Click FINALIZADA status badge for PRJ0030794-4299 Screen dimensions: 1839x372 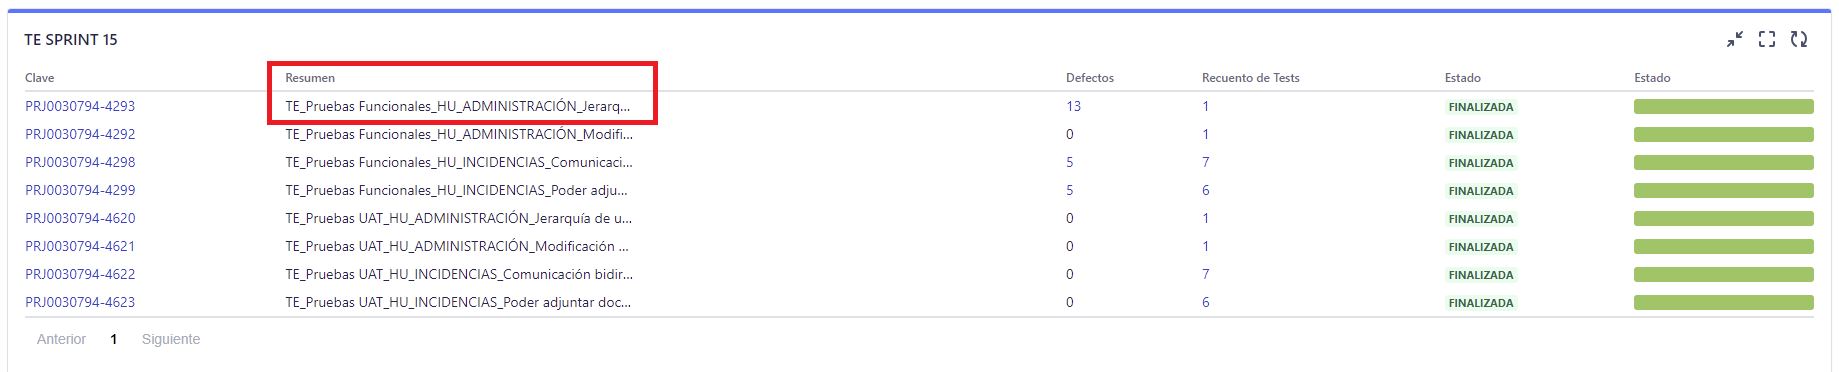point(1481,190)
